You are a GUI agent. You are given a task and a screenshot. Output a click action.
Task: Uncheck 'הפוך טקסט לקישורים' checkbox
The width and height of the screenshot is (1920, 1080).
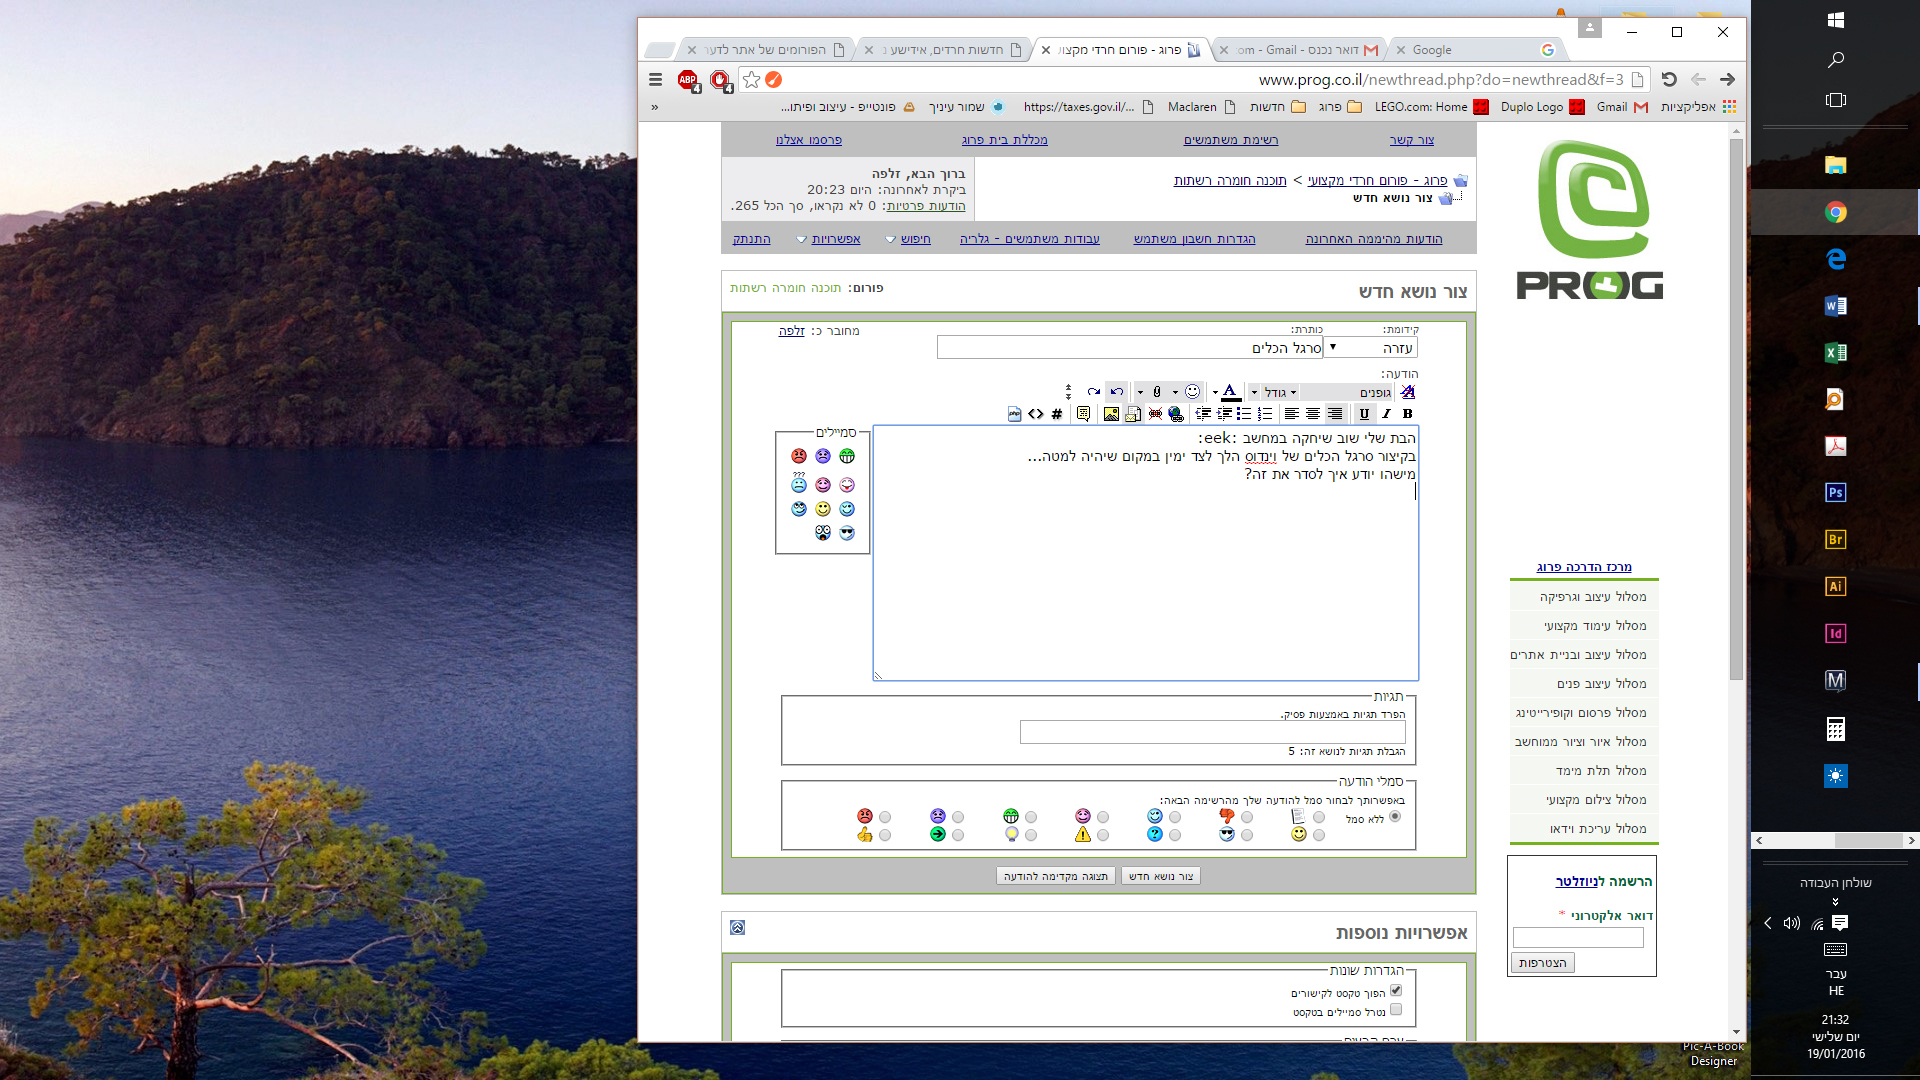click(x=1396, y=990)
